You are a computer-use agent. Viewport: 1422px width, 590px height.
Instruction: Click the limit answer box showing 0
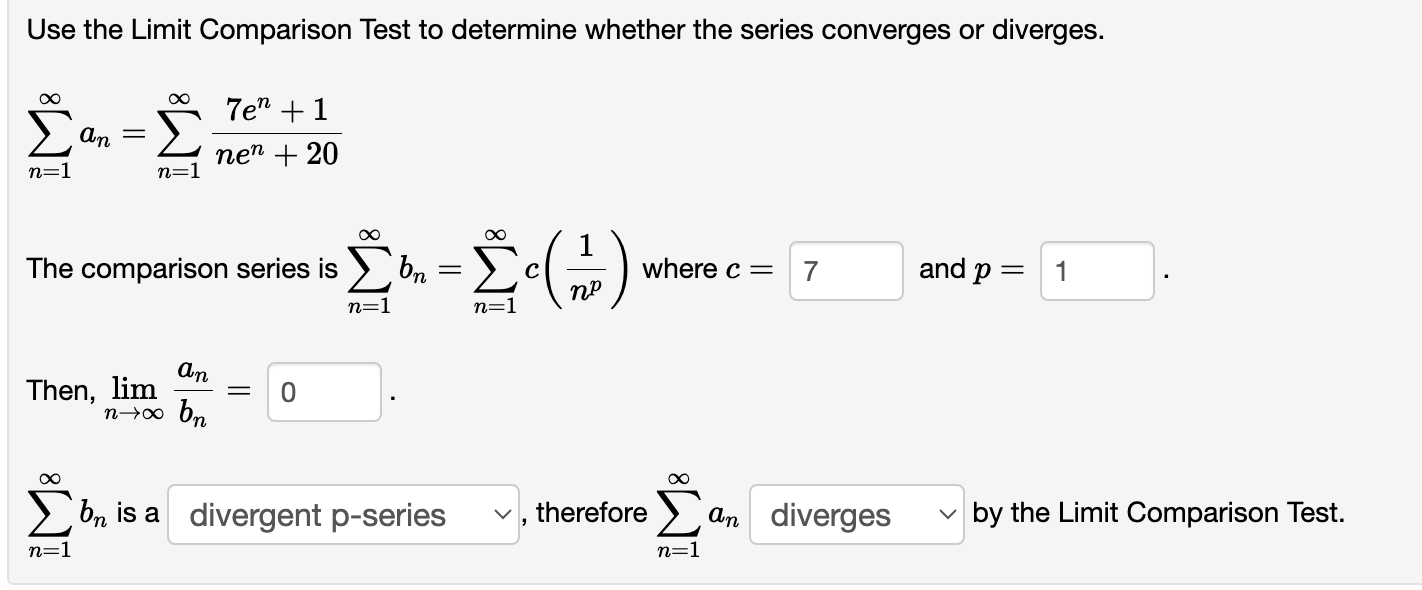322,390
